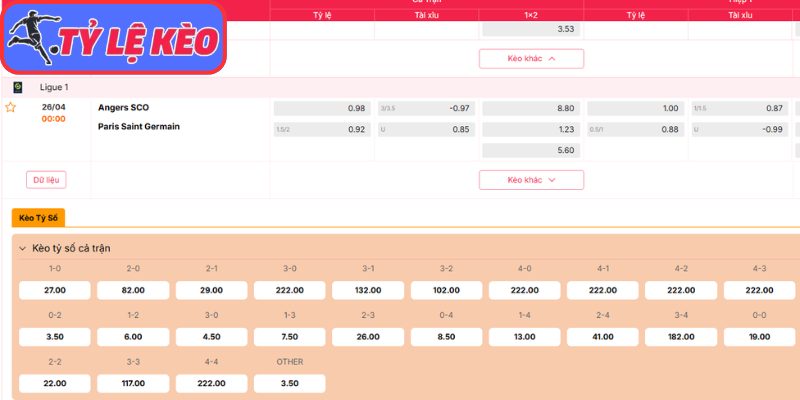Screen dimensions: 800x400
Task: Select the 2-1 score odds 29.00
Action: (211, 290)
